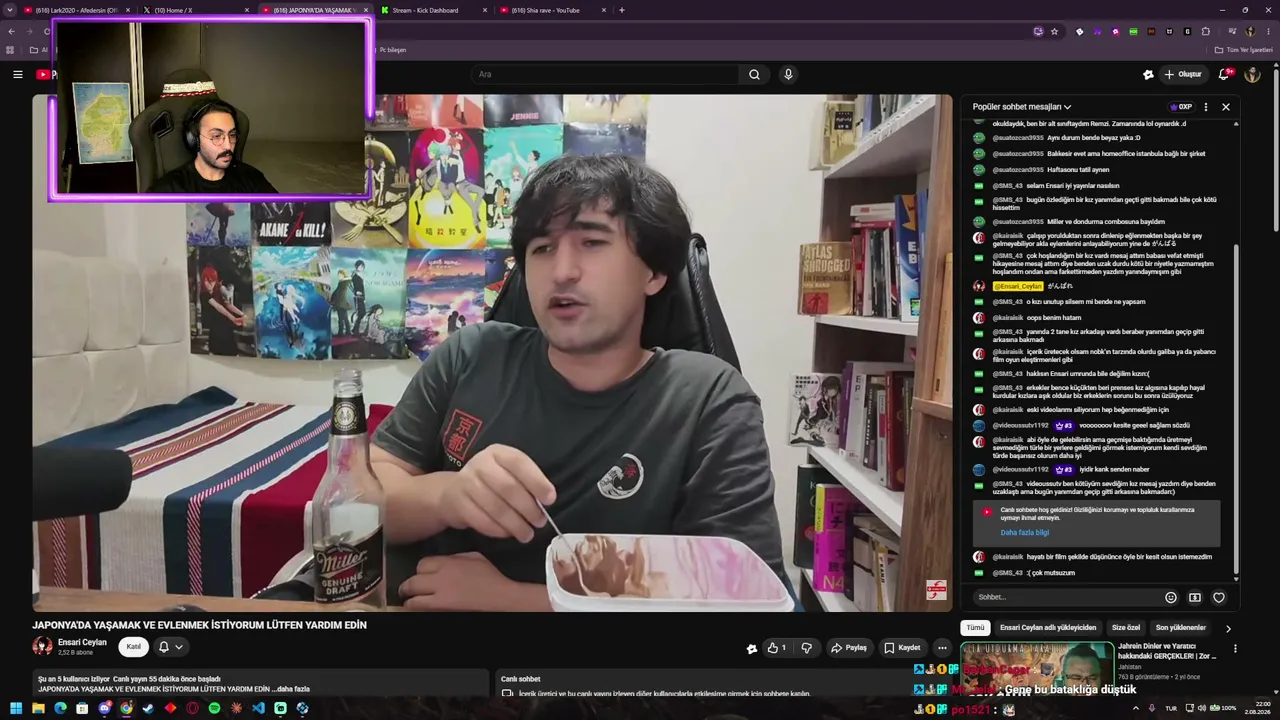1280x720 pixels.
Task: Open the 0XP crown badge in chat
Action: (x=1181, y=107)
